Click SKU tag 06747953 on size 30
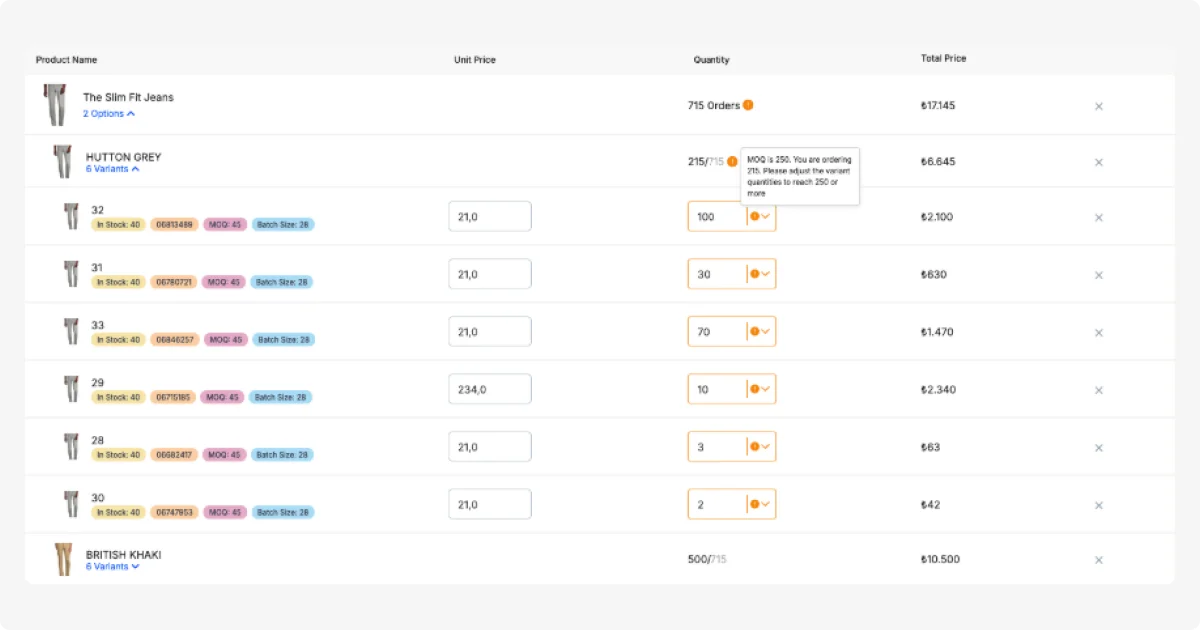Image resolution: width=1200 pixels, height=630 pixels. click(x=175, y=512)
